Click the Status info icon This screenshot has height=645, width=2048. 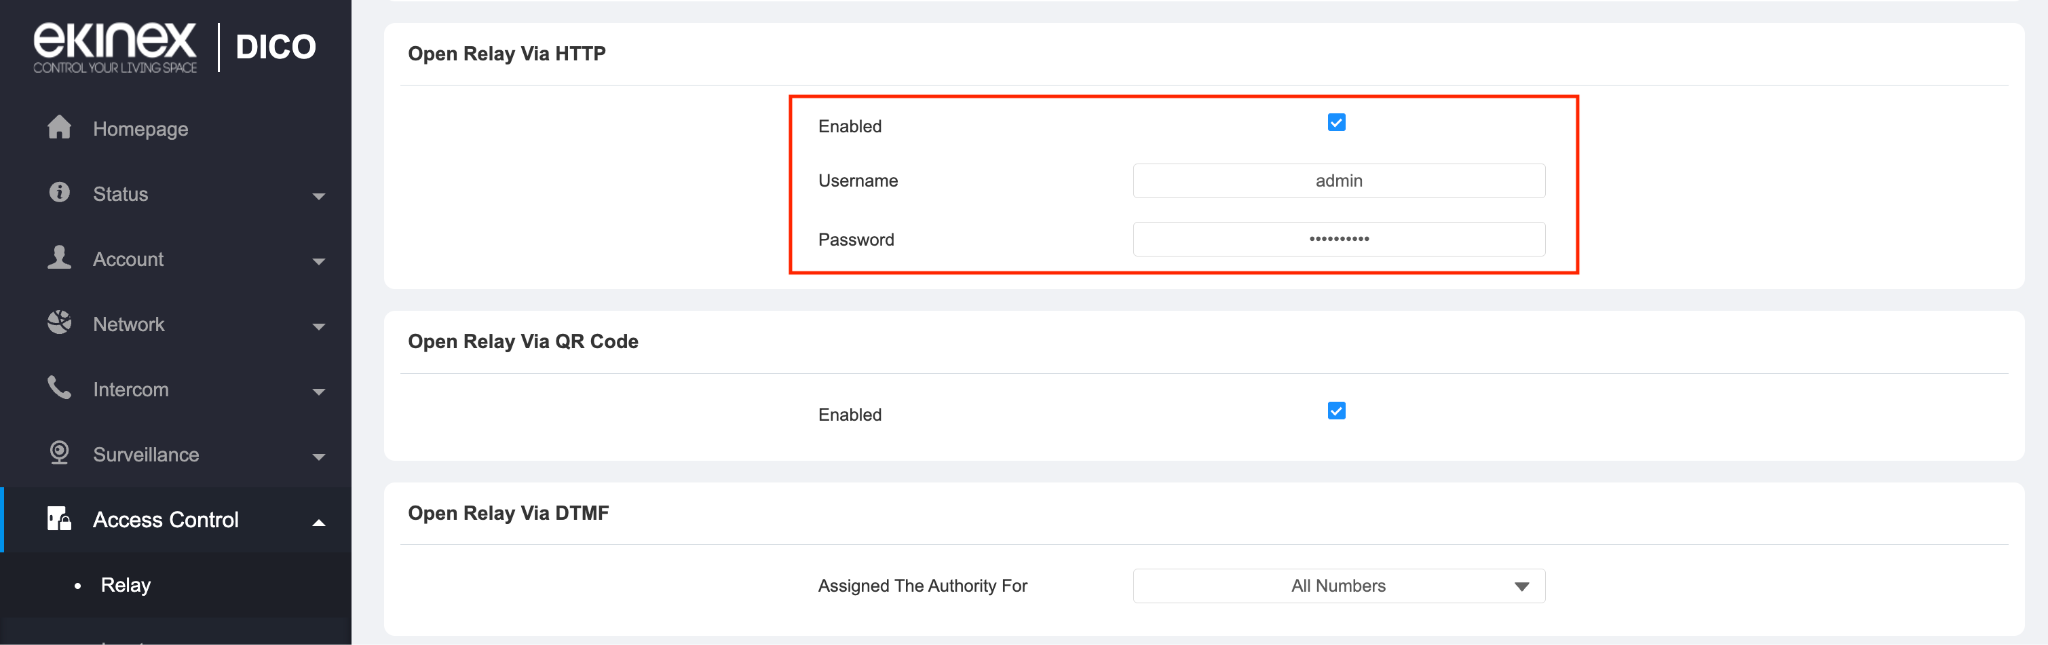pyautogui.click(x=60, y=192)
